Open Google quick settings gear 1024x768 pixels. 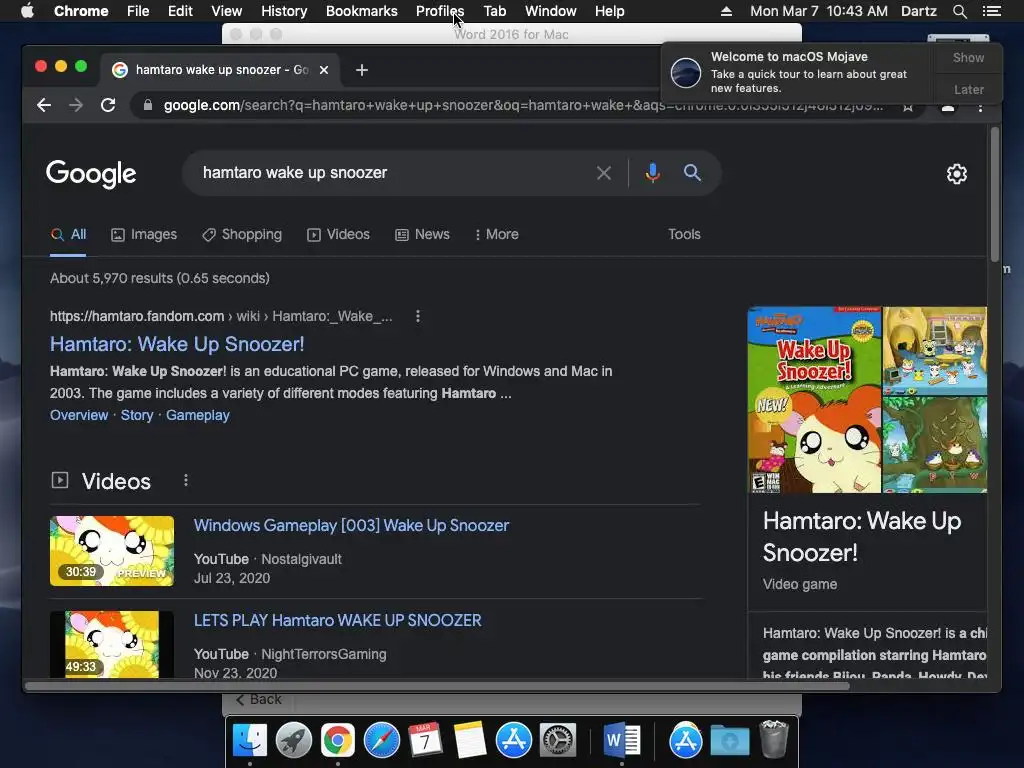pos(957,174)
